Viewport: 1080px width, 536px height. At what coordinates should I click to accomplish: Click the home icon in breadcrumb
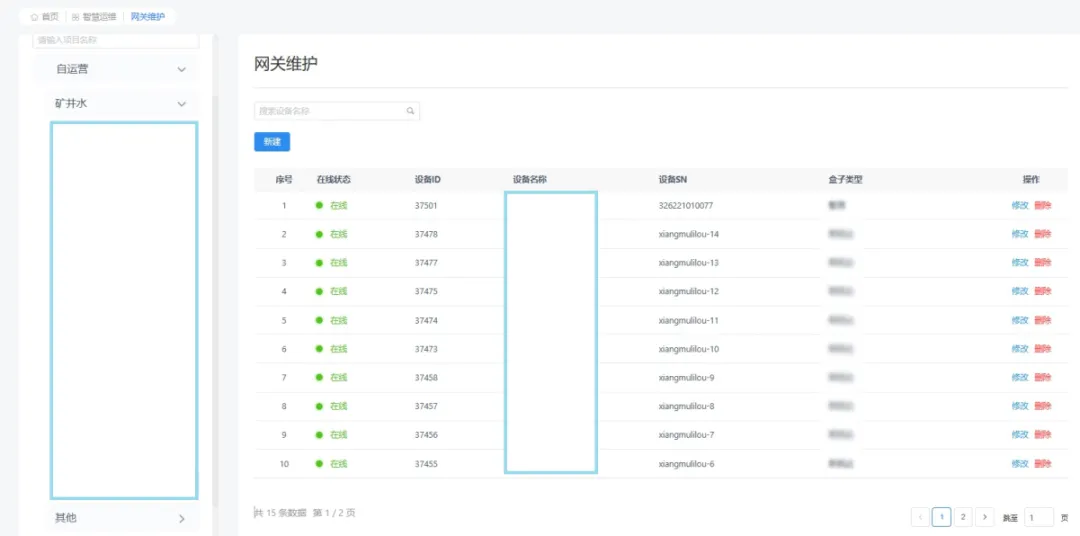click(34, 17)
